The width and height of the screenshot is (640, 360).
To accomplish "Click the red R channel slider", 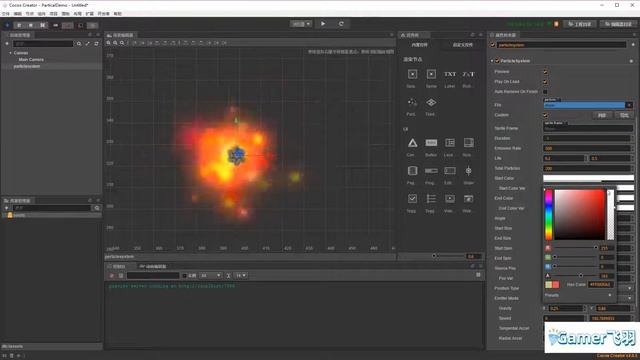I will pos(576,248).
